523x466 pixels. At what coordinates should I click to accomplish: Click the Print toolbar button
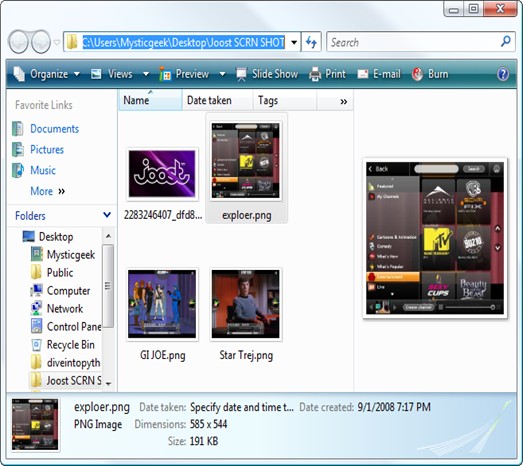327,74
